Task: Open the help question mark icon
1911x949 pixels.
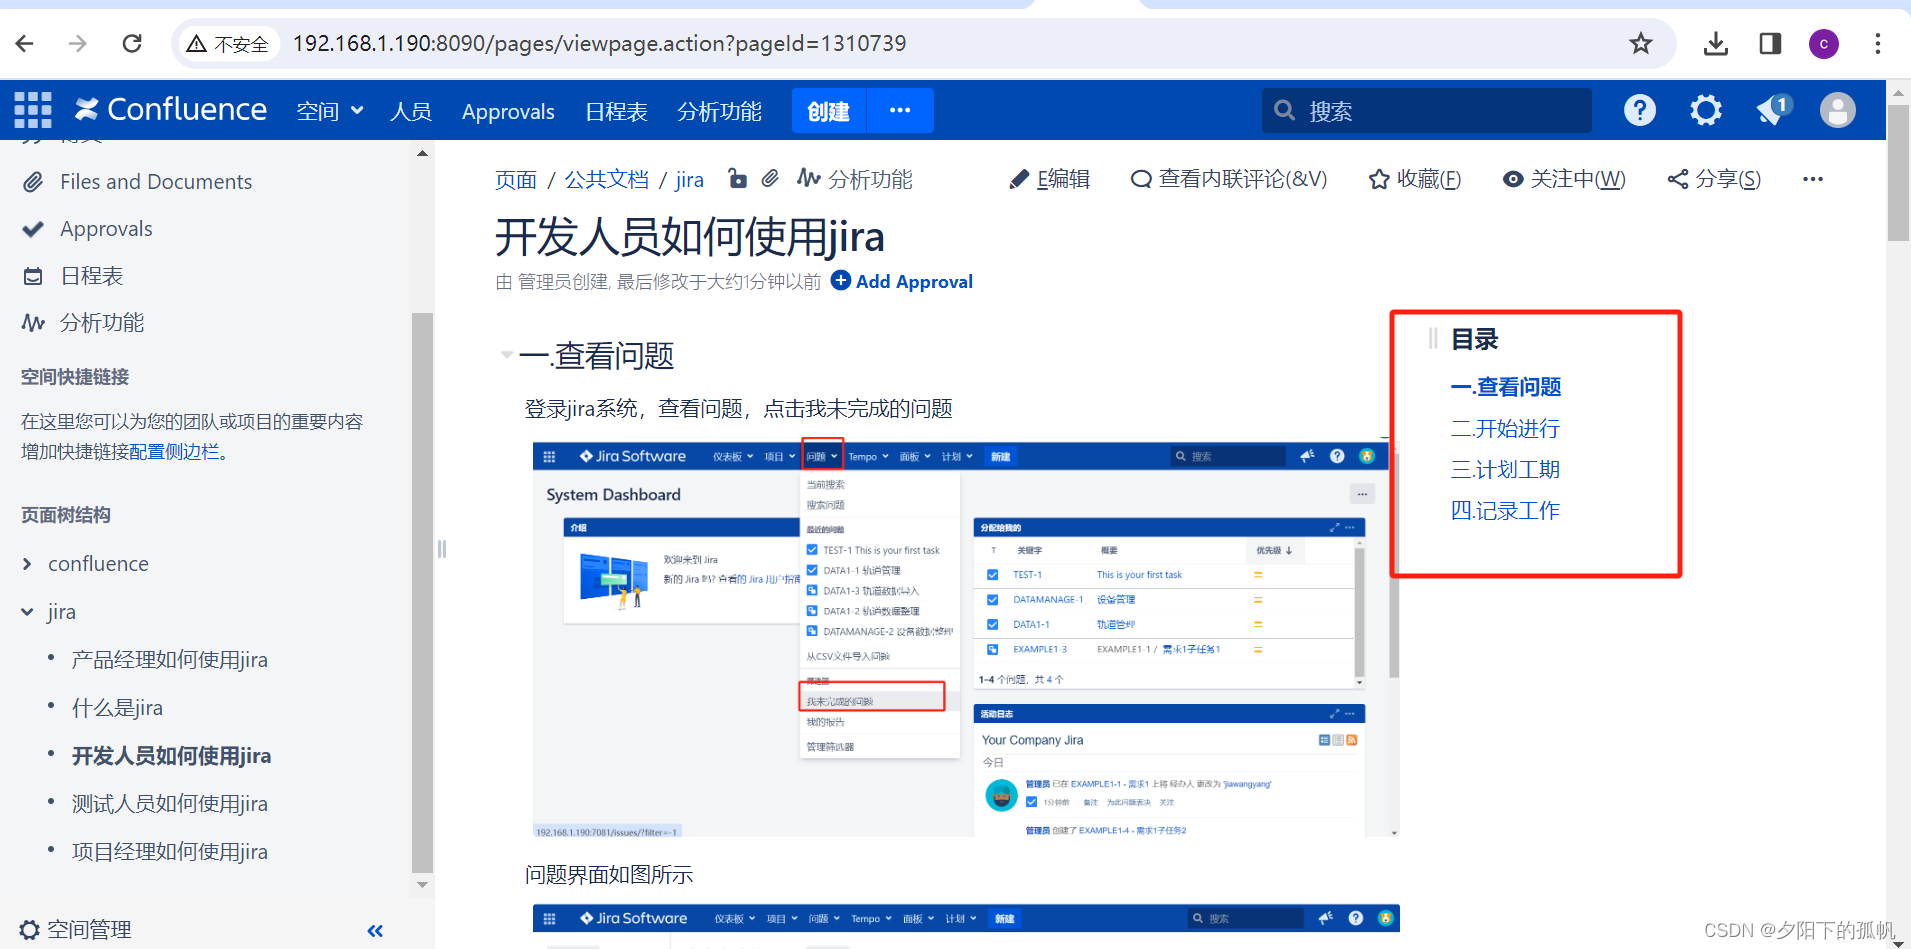Action: tap(1639, 110)
